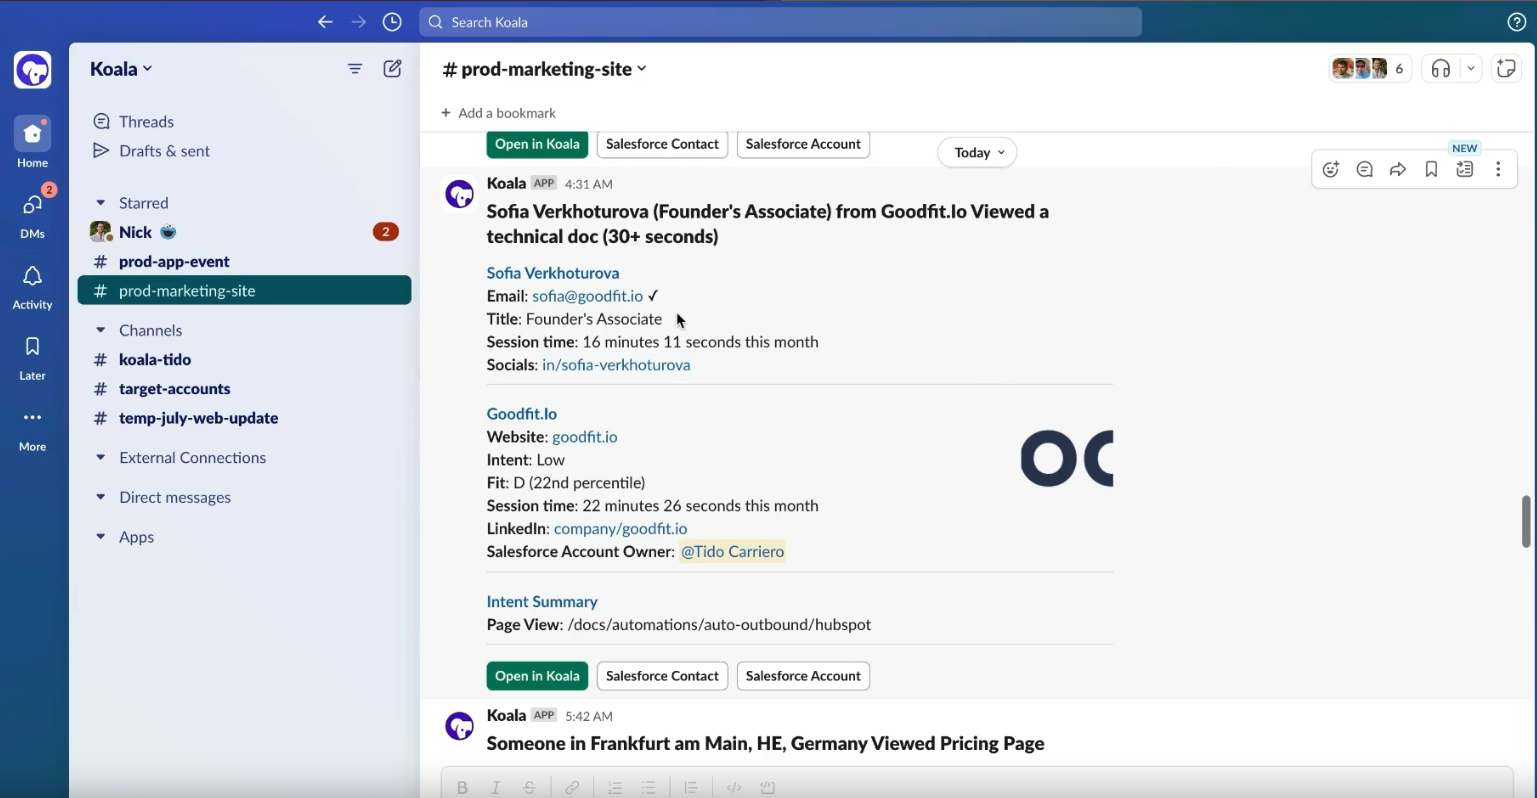This screenshot has width=1537, height=798.
Task: Open the Today date jump dropdown
Action: point(977,153)
